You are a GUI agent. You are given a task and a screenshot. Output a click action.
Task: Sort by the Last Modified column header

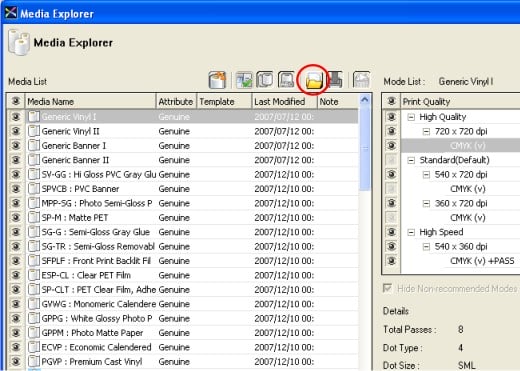(284, 101)
